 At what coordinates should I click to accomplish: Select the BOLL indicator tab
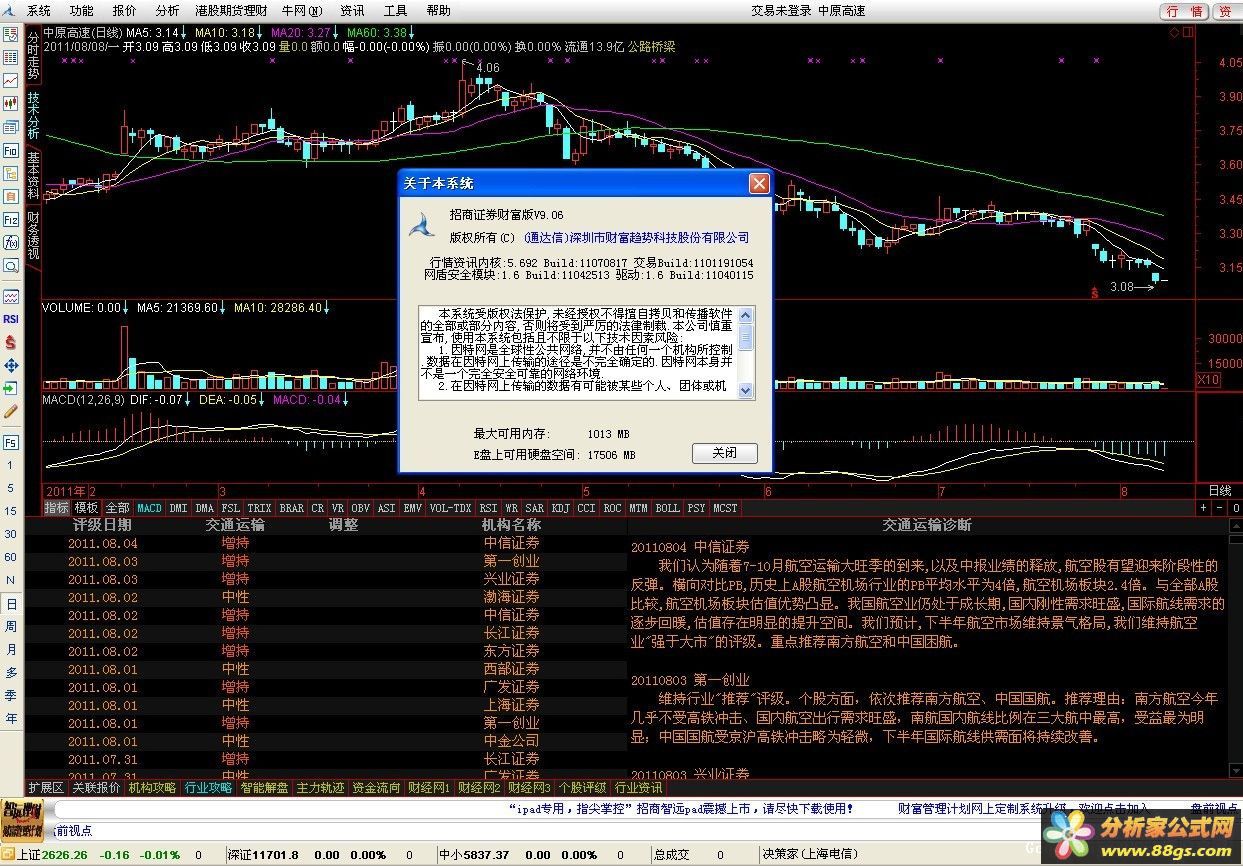click(x=667, y=508)
